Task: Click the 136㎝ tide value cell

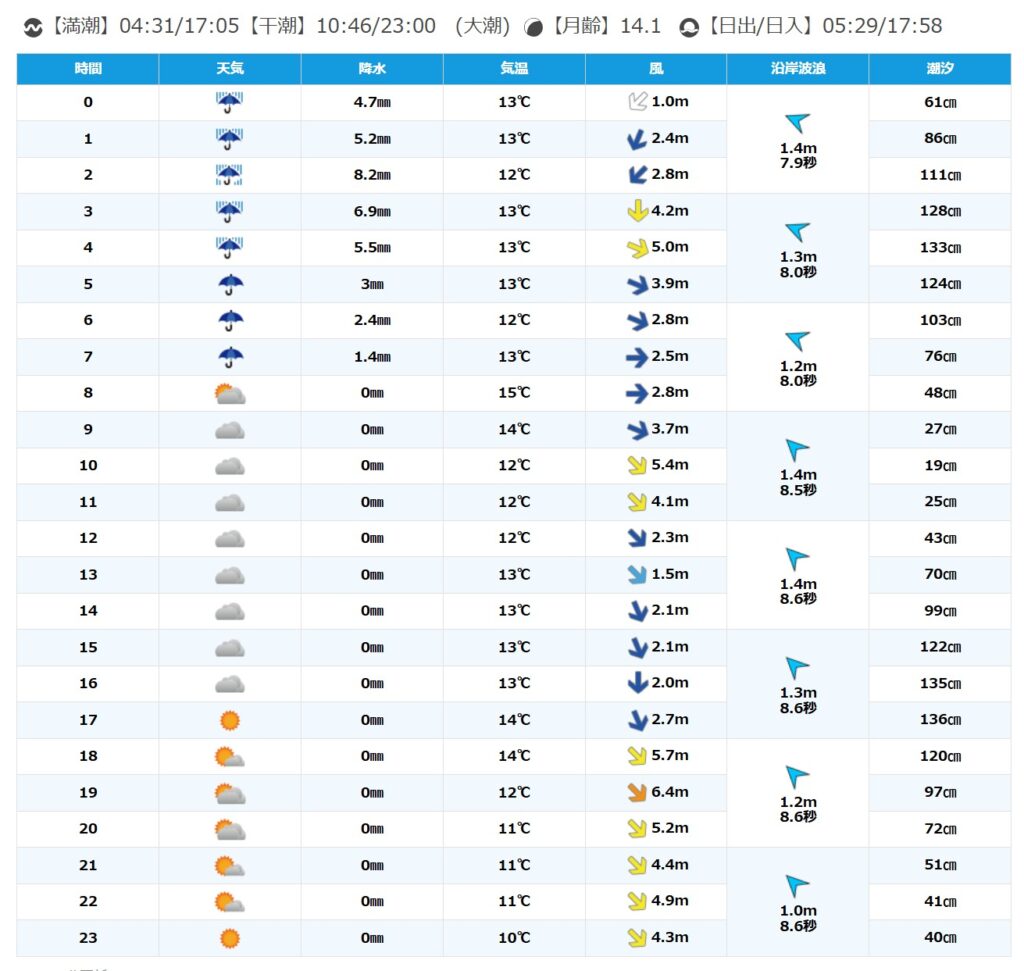Action: (x=939, y=720)
